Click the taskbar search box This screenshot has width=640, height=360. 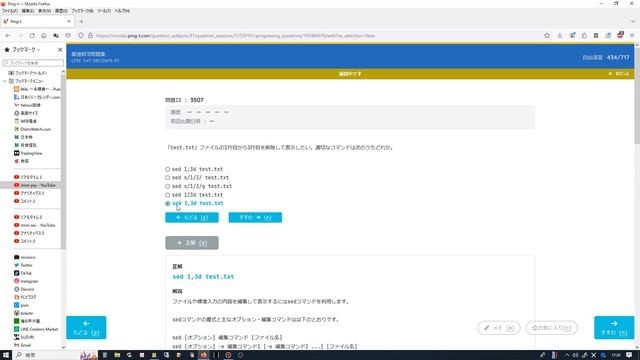46,355
